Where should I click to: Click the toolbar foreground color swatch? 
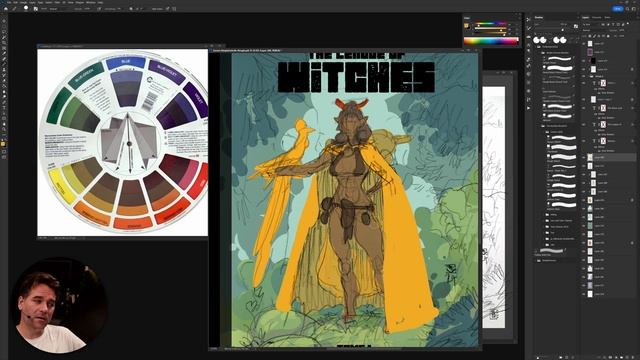(3, 144)
